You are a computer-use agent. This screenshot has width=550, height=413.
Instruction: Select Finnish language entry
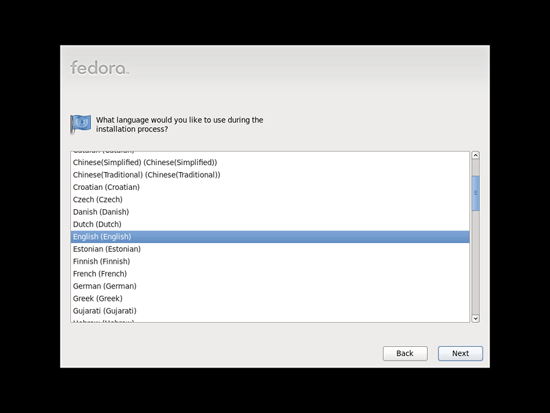pyautogui.click(x=270, y=261)
